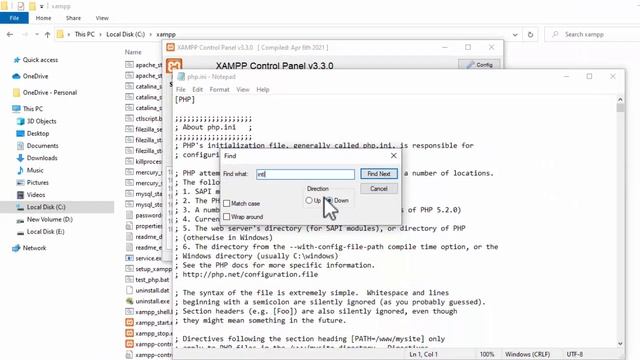
Task: Open OneDrive in sidebar
Action: pyautogui.click(x=36, y=76)
